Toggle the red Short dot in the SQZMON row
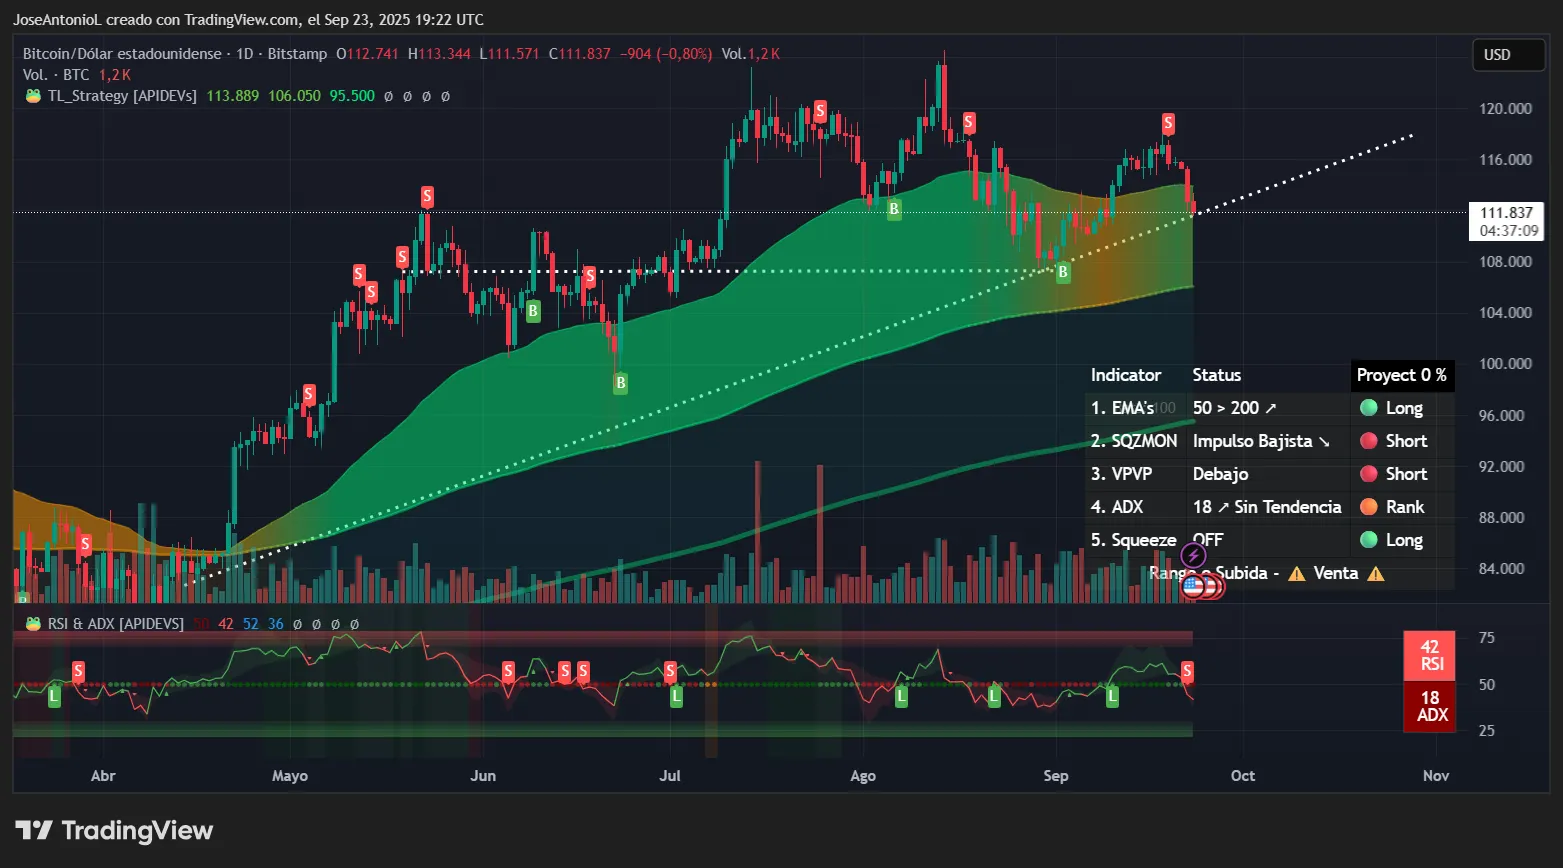 [x=1368, y=441]
